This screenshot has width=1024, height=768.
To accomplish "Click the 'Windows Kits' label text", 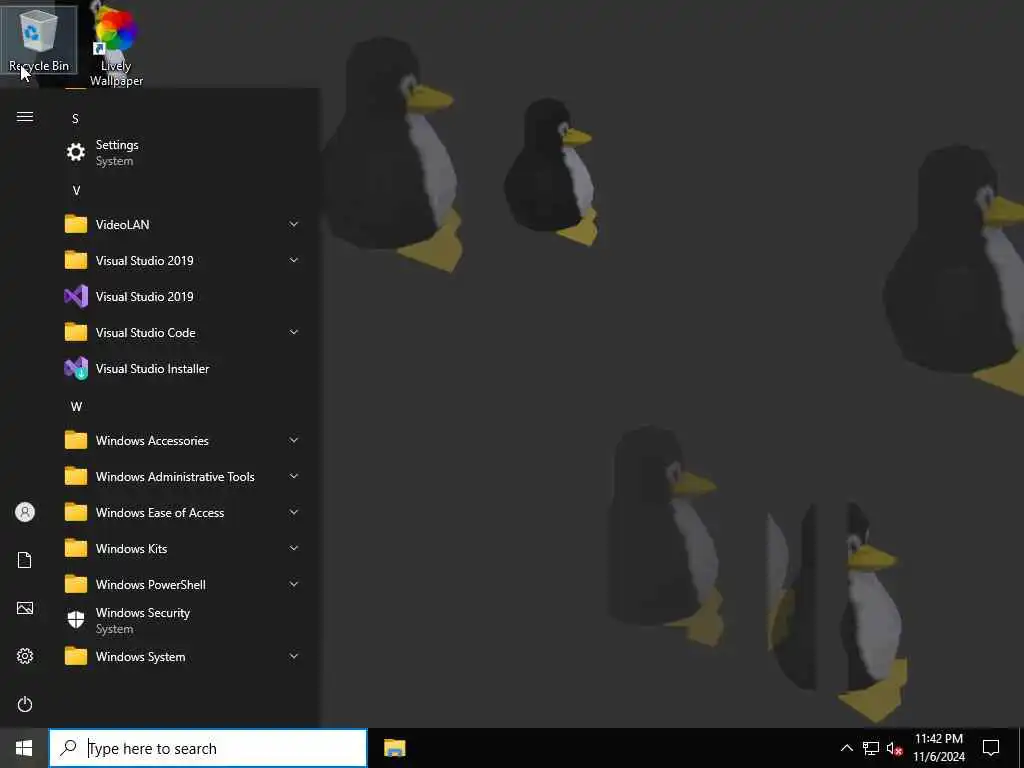I will click(x=131, y=549).
